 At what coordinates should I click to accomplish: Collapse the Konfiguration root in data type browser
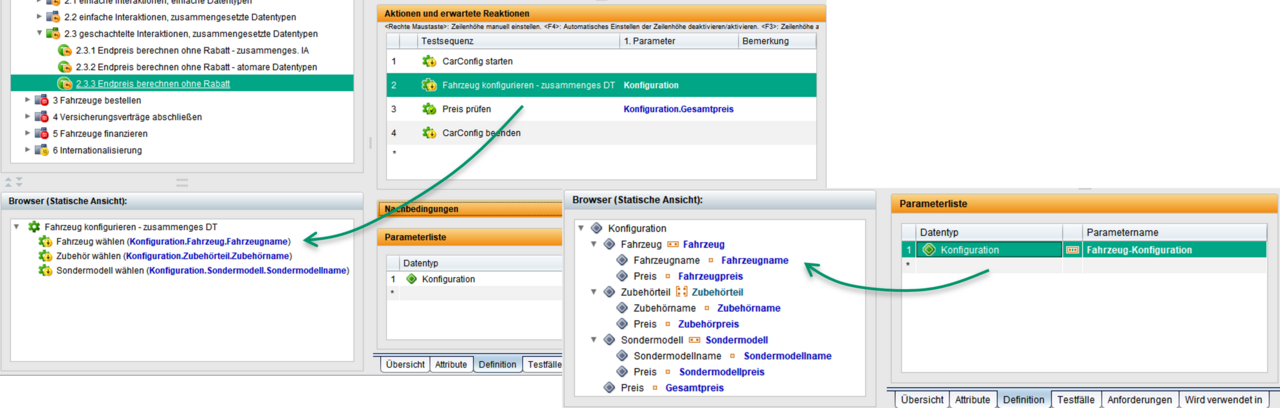[581, 228]
